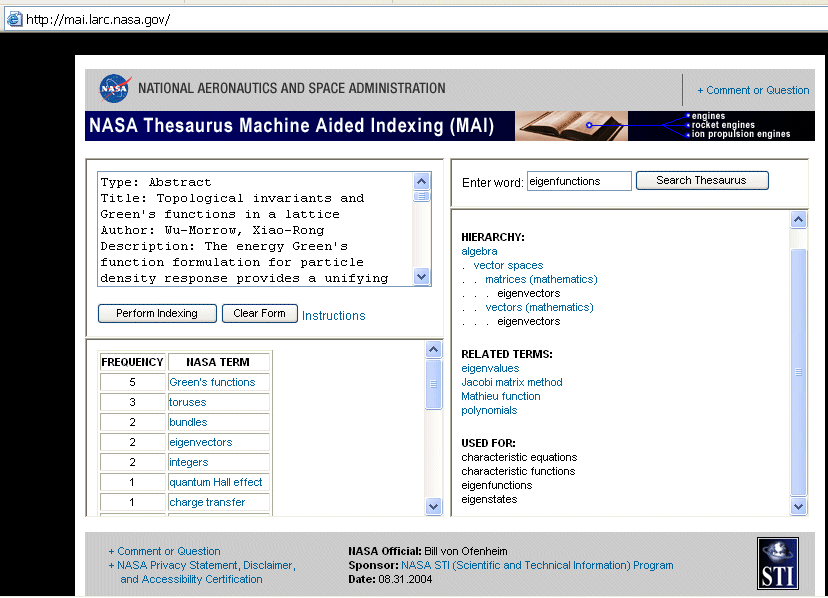Click Comment or Question in the header
This screenshot has height=598, width=828.
757,90
